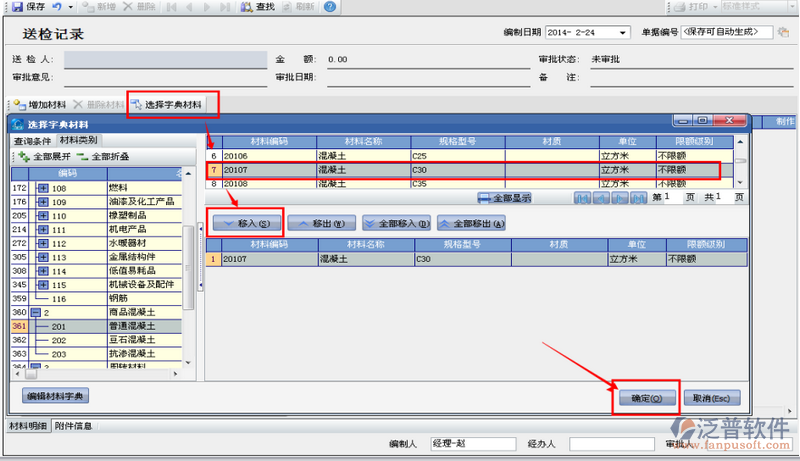Click the 备注 field
Image resolution: width=800 pixels, height=461 pixels.
692,78
